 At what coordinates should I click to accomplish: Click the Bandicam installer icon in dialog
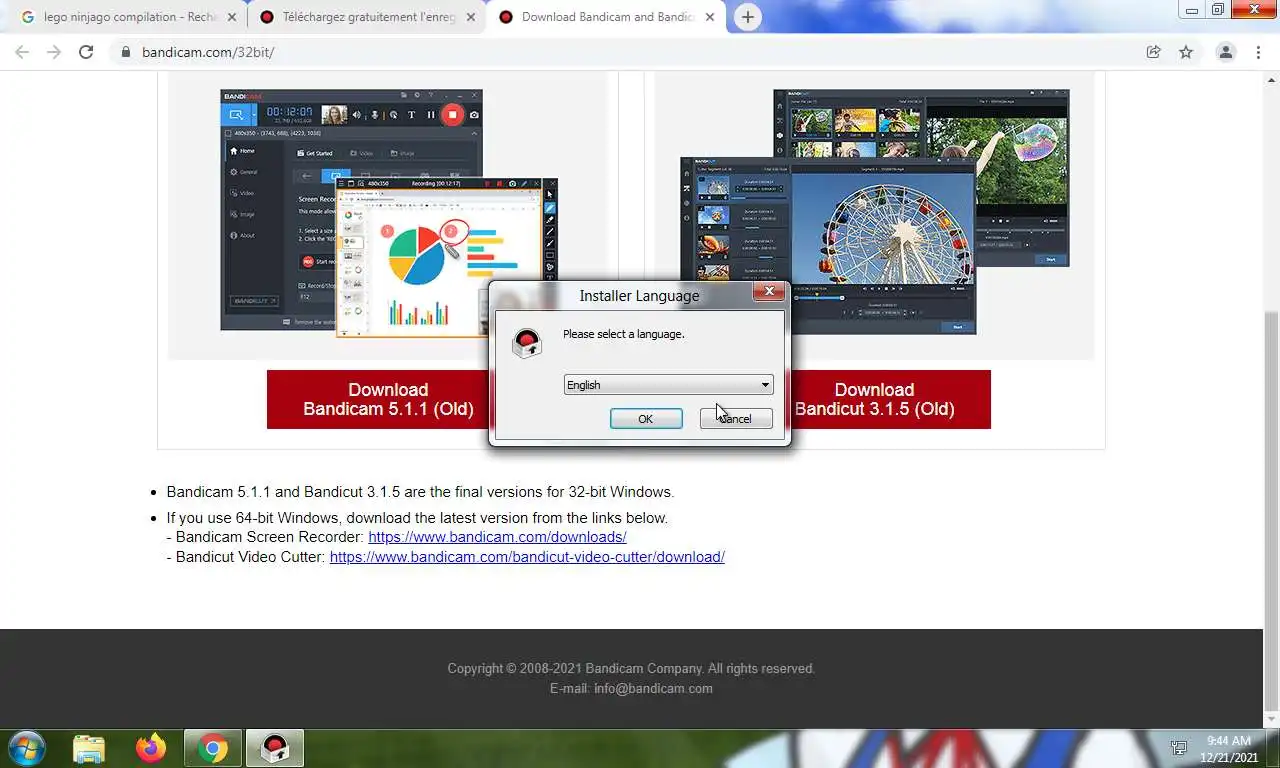pyautogui.click(x=526, y=342)
